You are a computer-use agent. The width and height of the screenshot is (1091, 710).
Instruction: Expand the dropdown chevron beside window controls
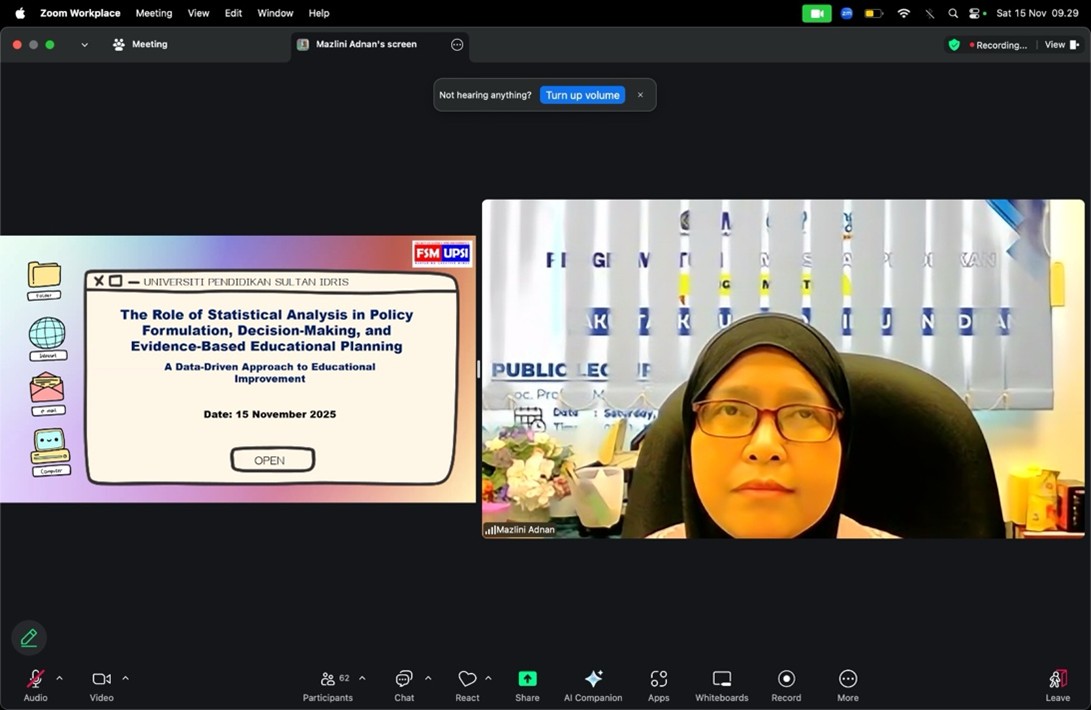click(84, 45)
